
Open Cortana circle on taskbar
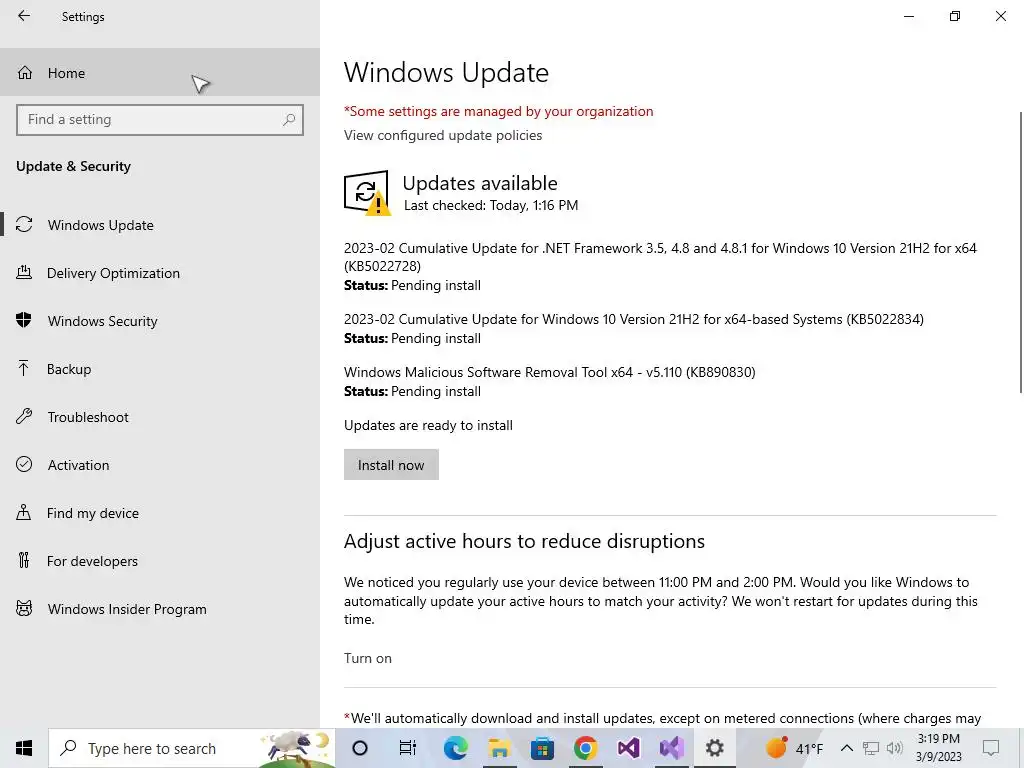click(360, 748)
